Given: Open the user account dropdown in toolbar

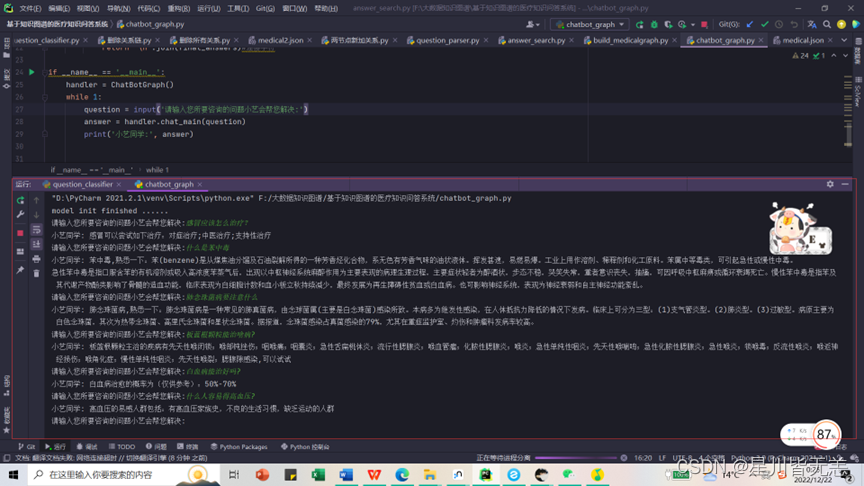Looking at the screenshot, I should pos(532,24).
